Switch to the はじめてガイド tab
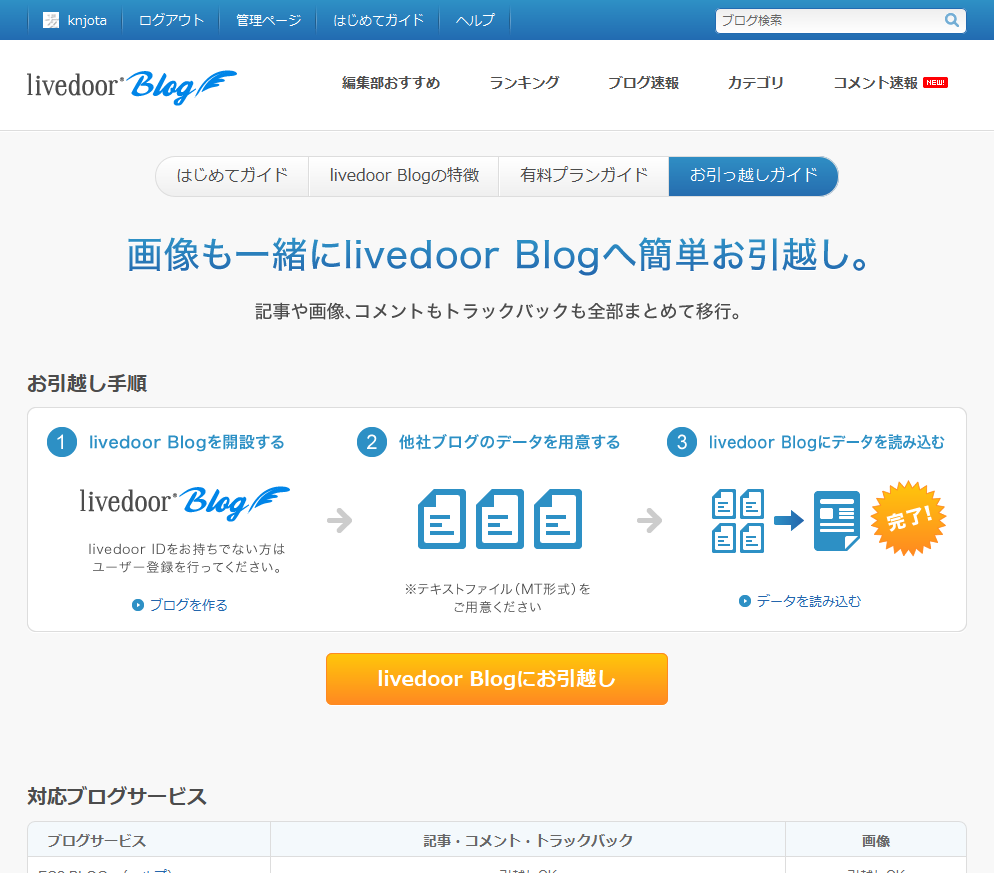The width and height of the screenshot is (994, 873). [232, 176]
